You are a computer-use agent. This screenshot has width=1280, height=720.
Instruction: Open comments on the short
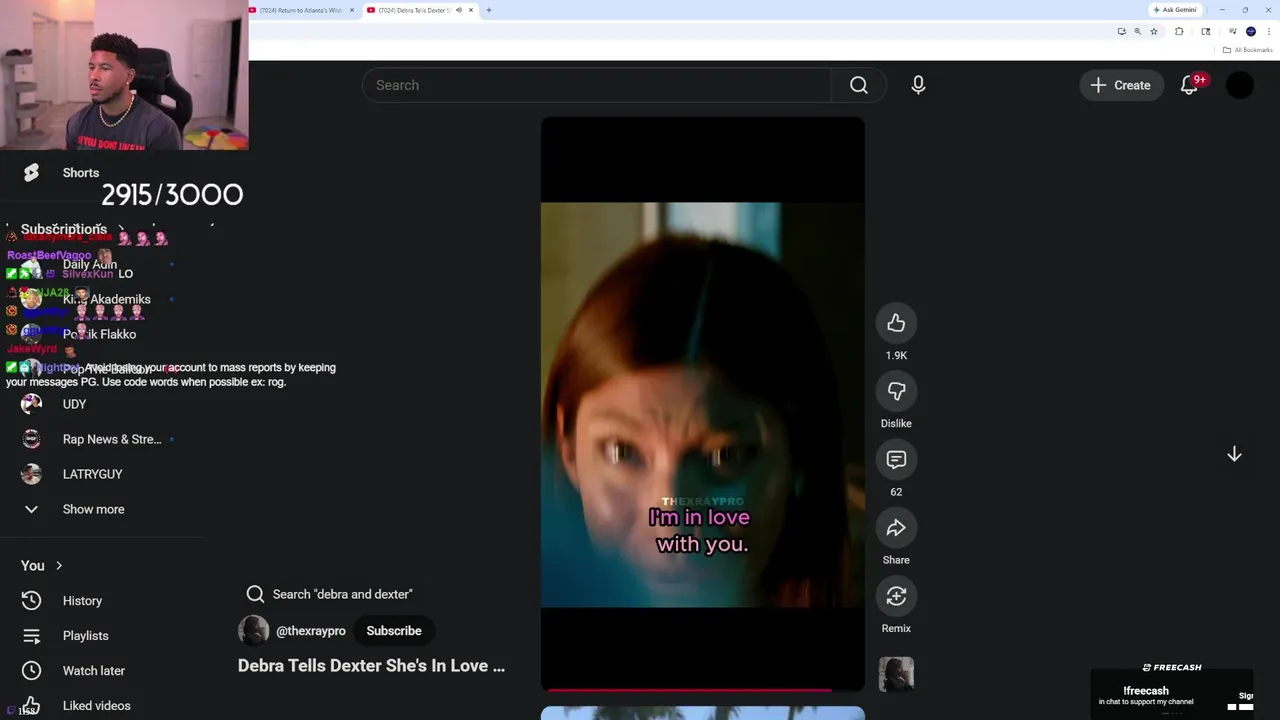point(896,460)
